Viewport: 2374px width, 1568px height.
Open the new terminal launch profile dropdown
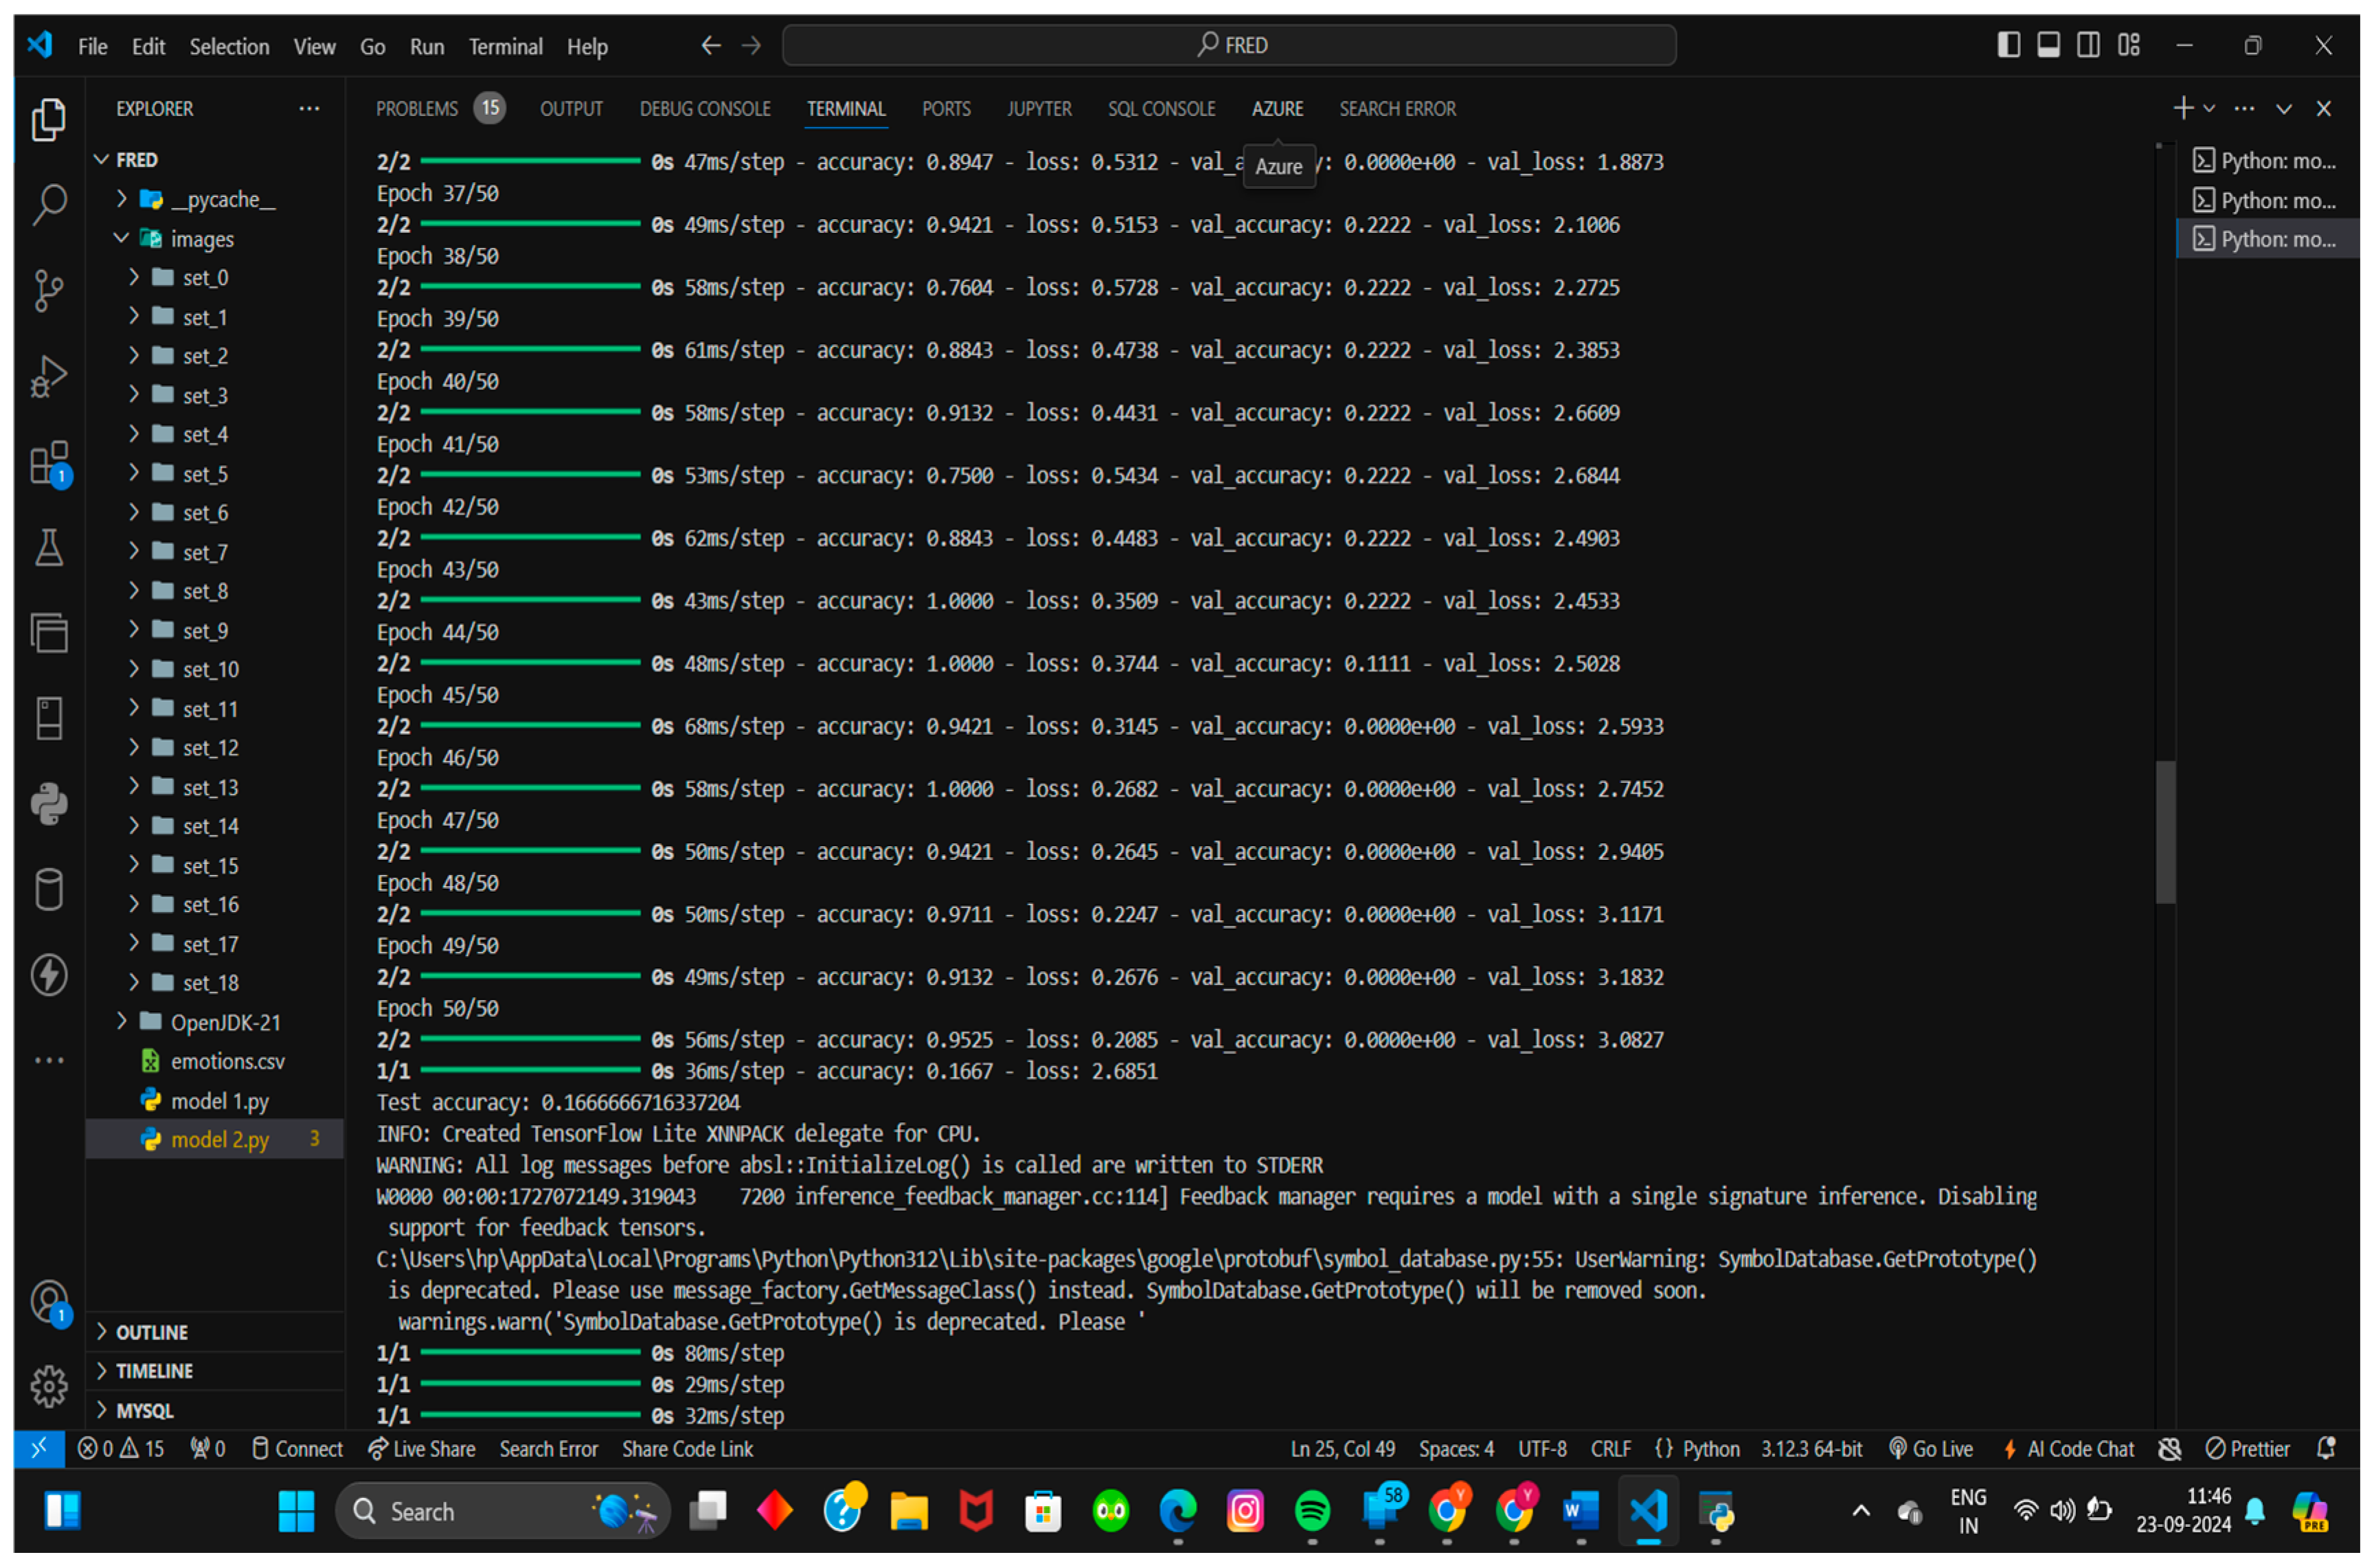pyautogui.click(x=2210, y=108)
